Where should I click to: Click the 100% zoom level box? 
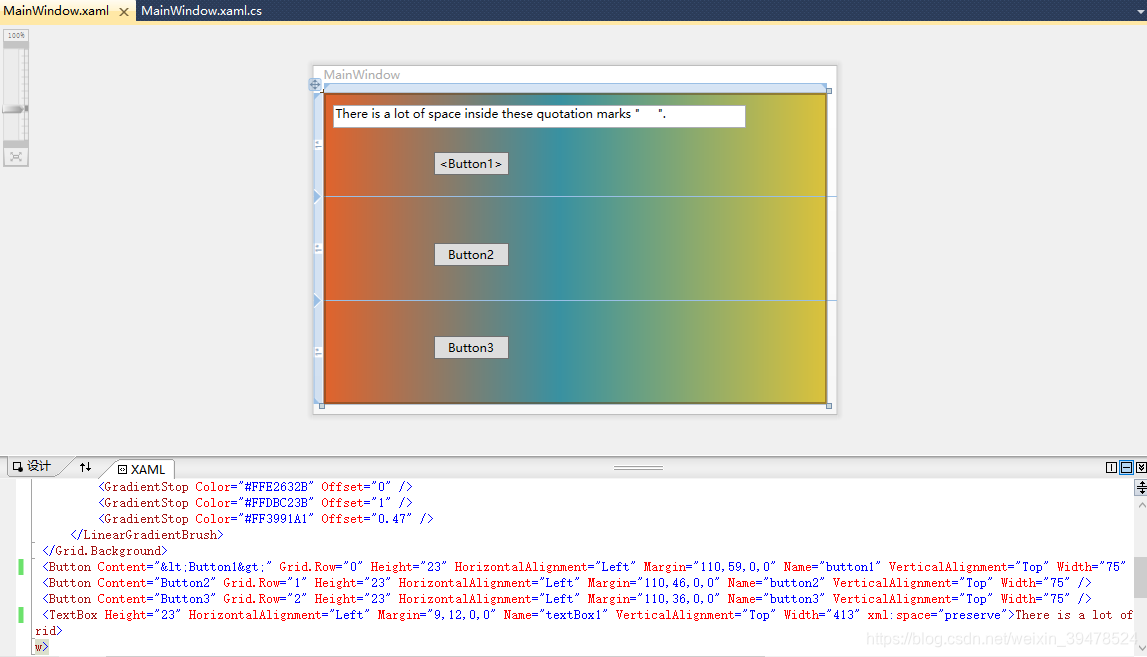pyautogui.click(x=14, y=34)
